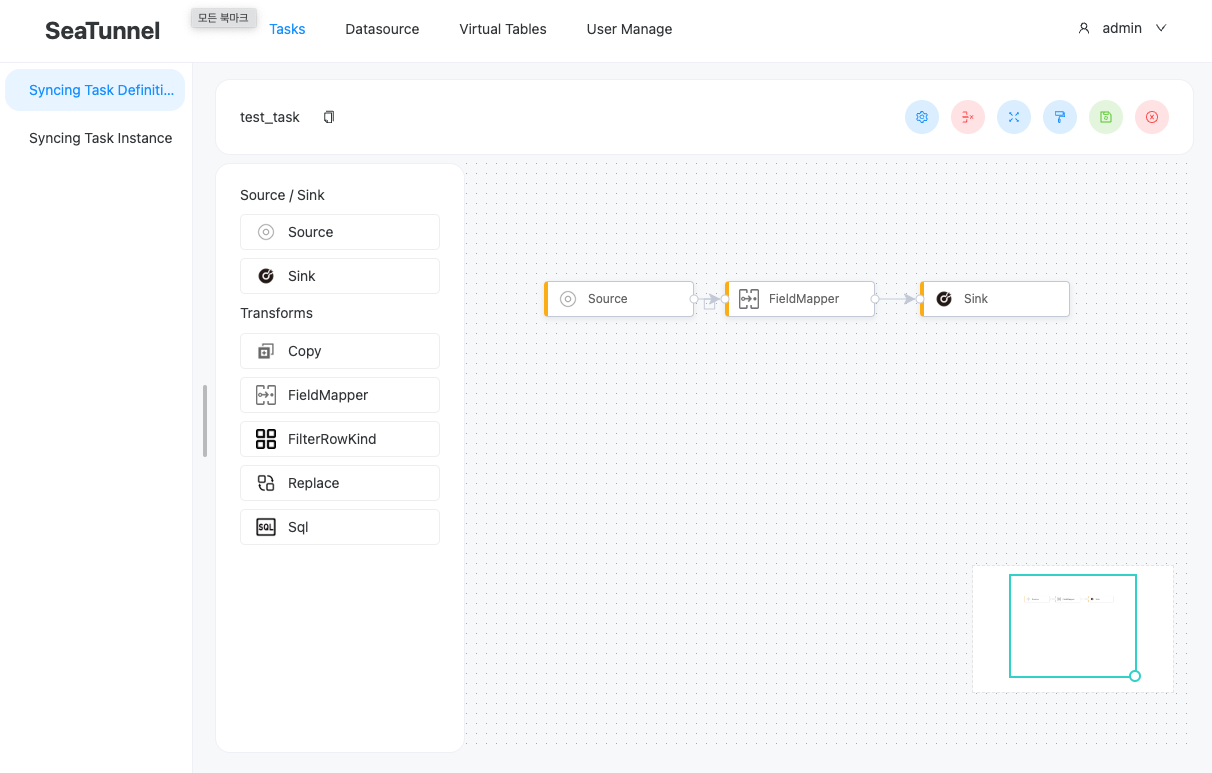This screenshot has height=773, width=1212.
Task: Pick the Replace transform from palette
Action: click(340, 483)
